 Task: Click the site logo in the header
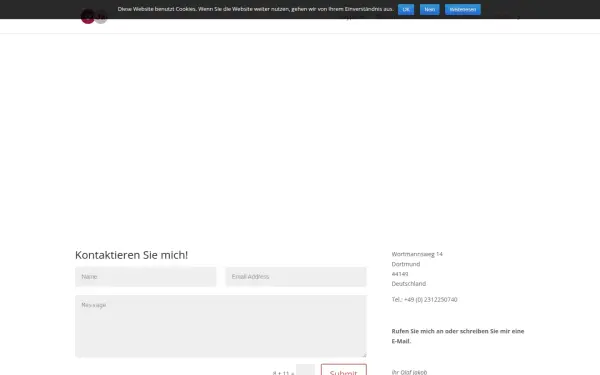pyautogui.click(x=94, y=17)
